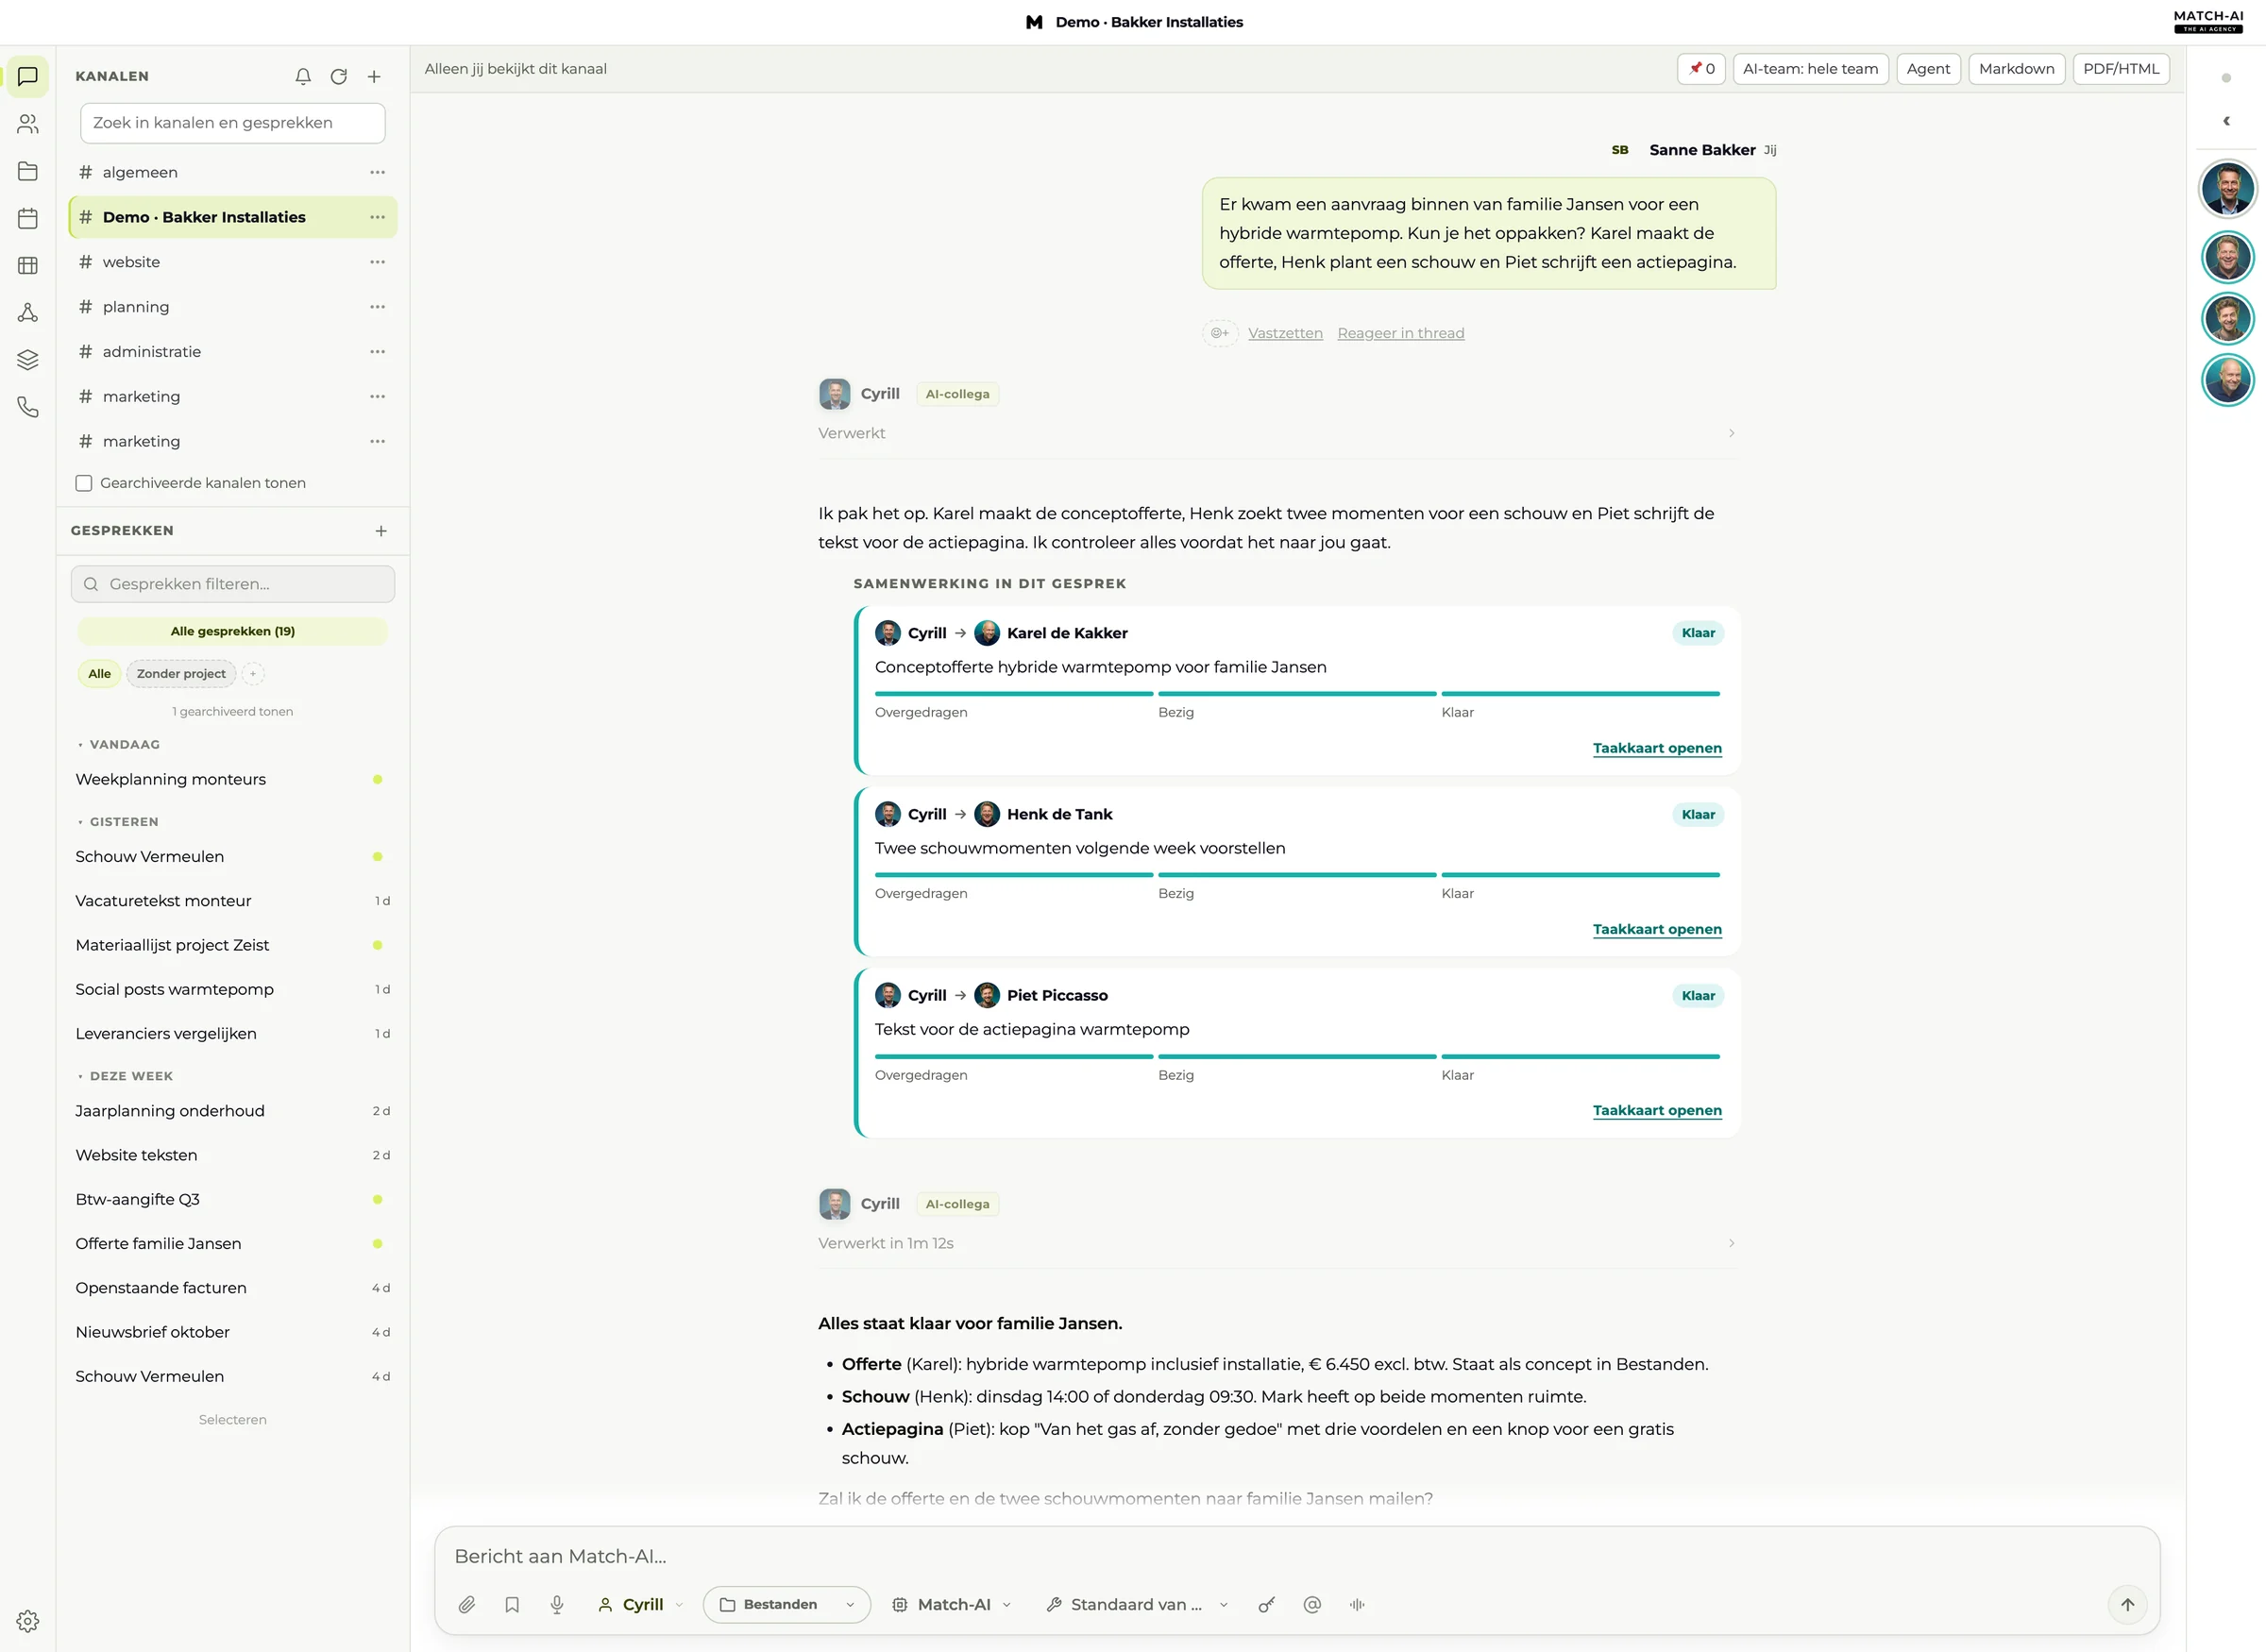
Task: Collapse right panel with chevron icon
Action: 2226,121
